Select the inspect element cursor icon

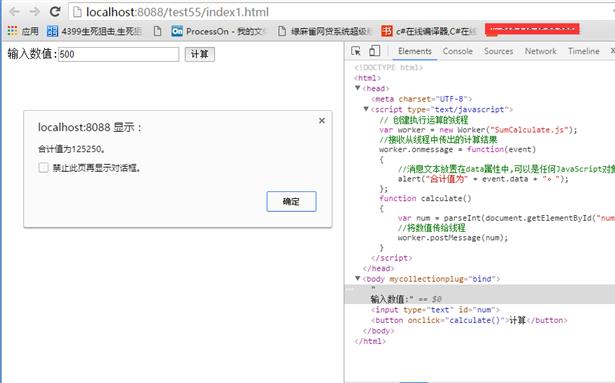[356, 51]
